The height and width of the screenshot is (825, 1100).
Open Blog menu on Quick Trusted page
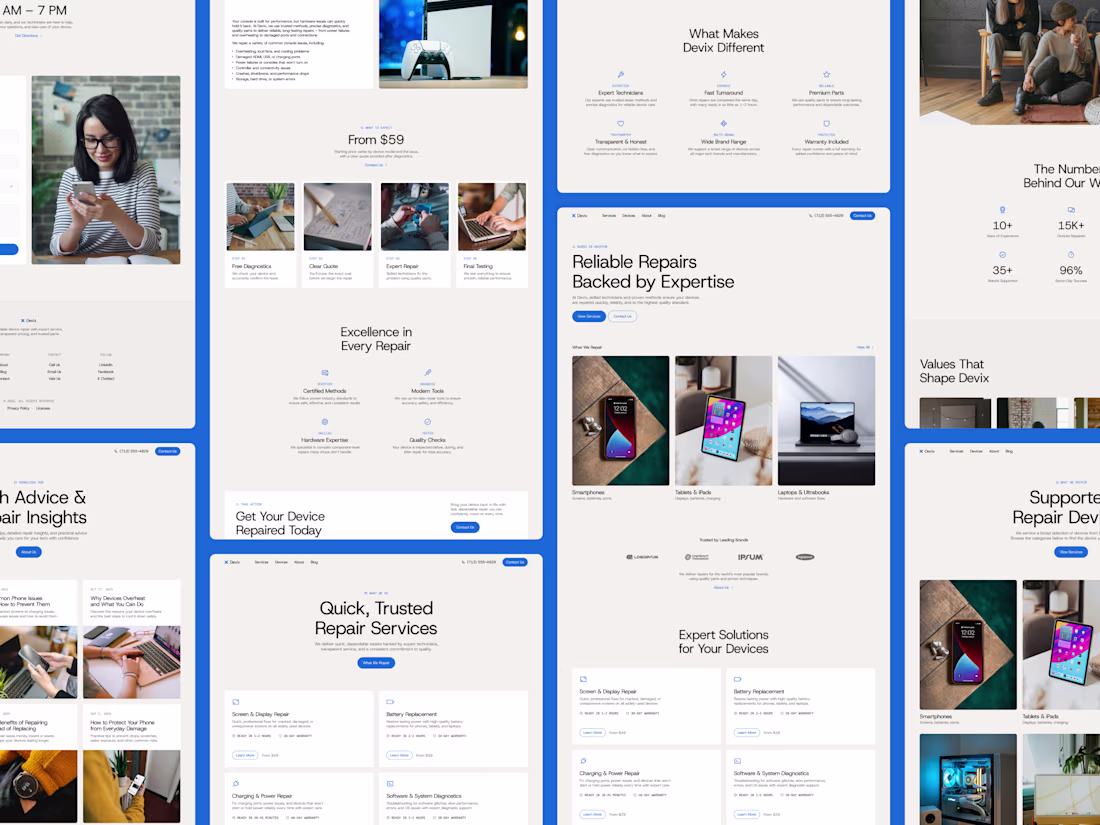point(314,562)
